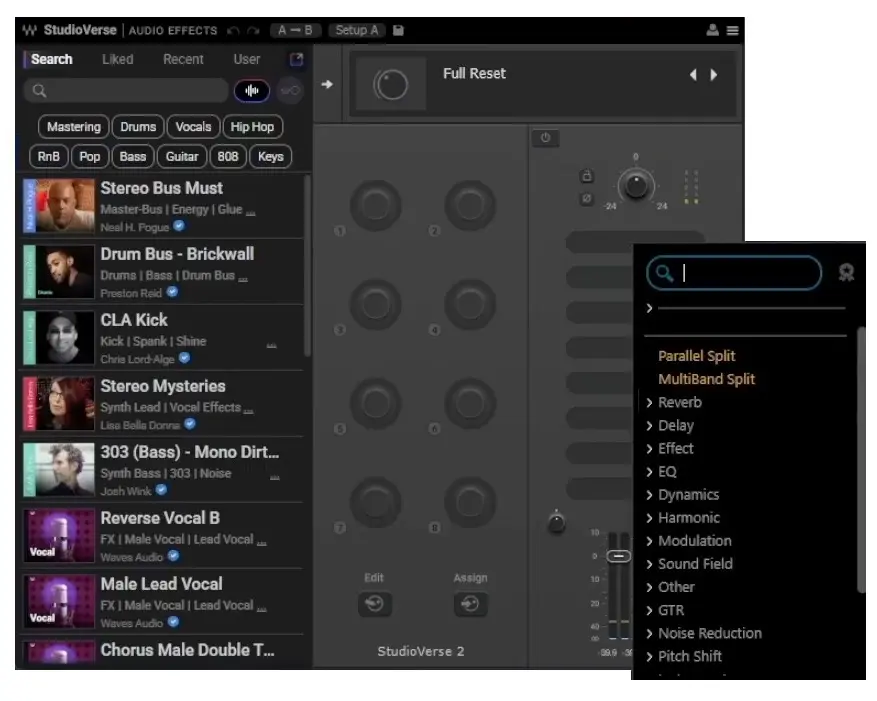Filter by the Guitar tag
The image size is (877, 701).
pyautogui.click(x=182, y=157)
